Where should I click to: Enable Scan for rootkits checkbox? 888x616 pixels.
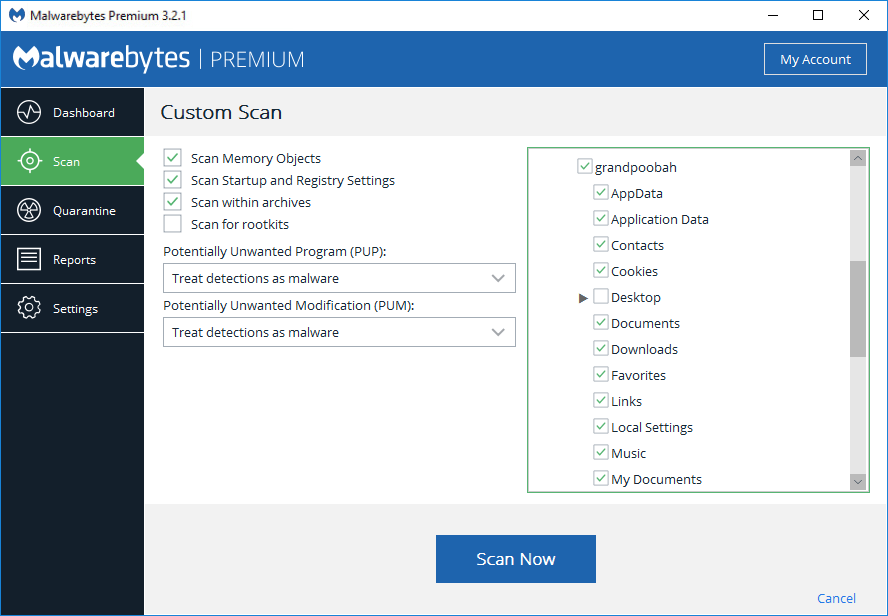pos(173,224)
